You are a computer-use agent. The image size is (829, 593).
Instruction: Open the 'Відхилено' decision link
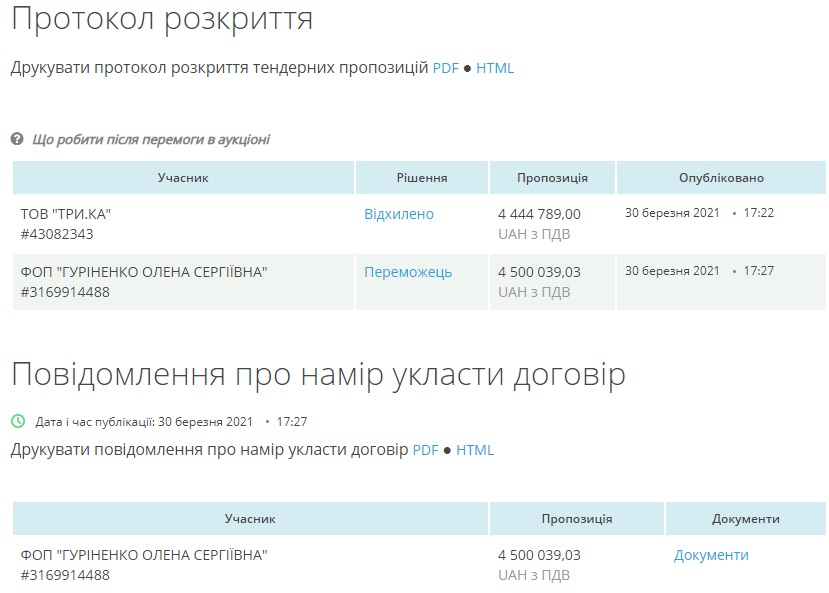399,214
